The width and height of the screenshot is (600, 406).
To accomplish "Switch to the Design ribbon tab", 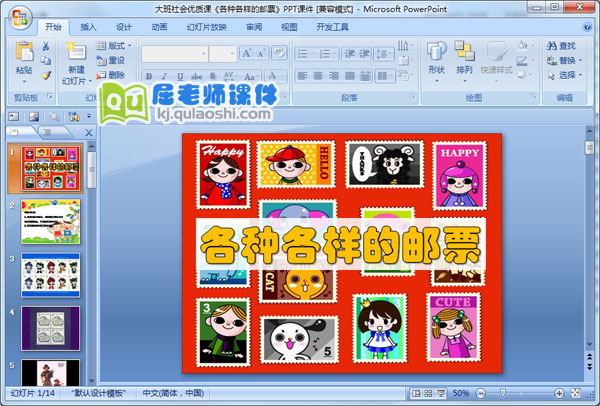I will tap(124, 27).
